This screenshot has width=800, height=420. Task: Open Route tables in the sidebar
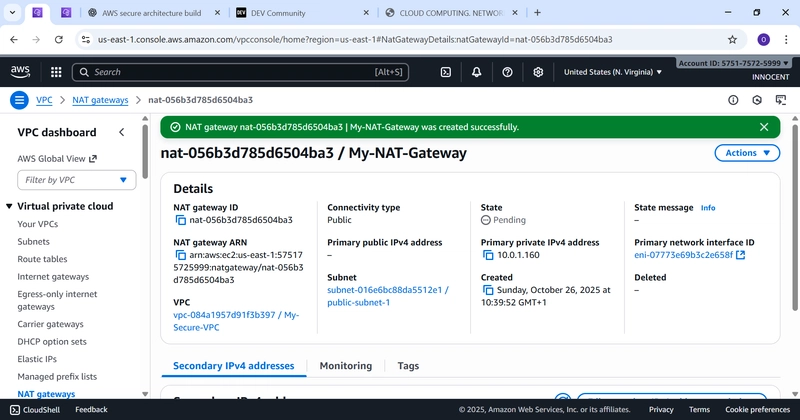(42, 259)
